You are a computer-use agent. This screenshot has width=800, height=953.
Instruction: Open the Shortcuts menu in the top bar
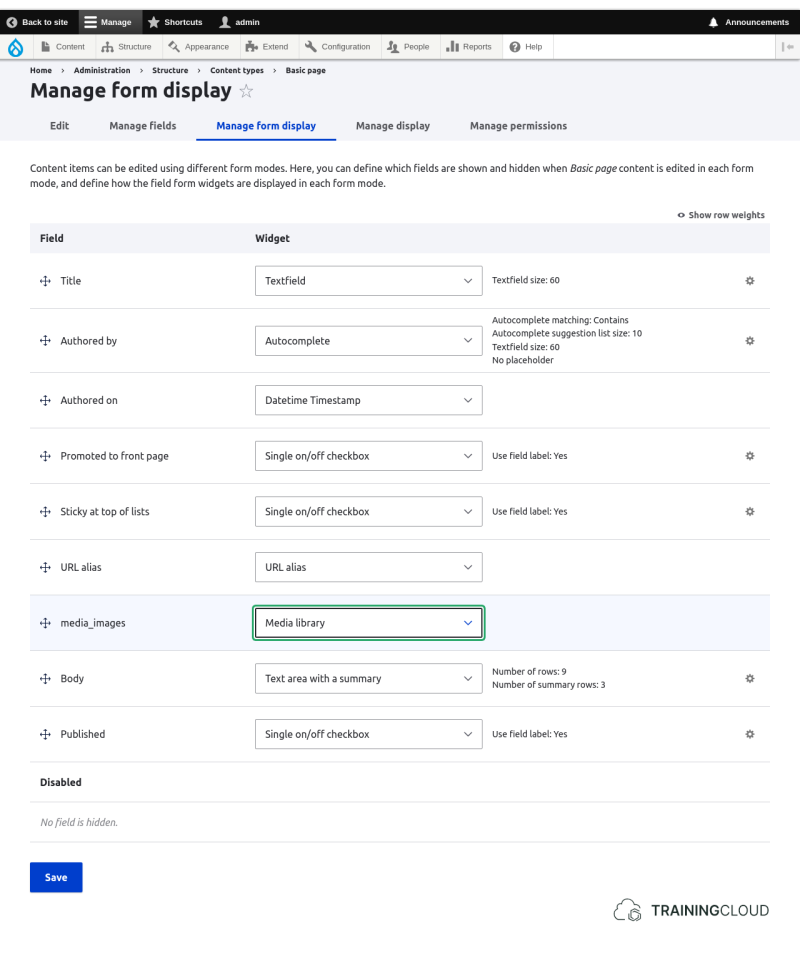click(x=175, y=22)
